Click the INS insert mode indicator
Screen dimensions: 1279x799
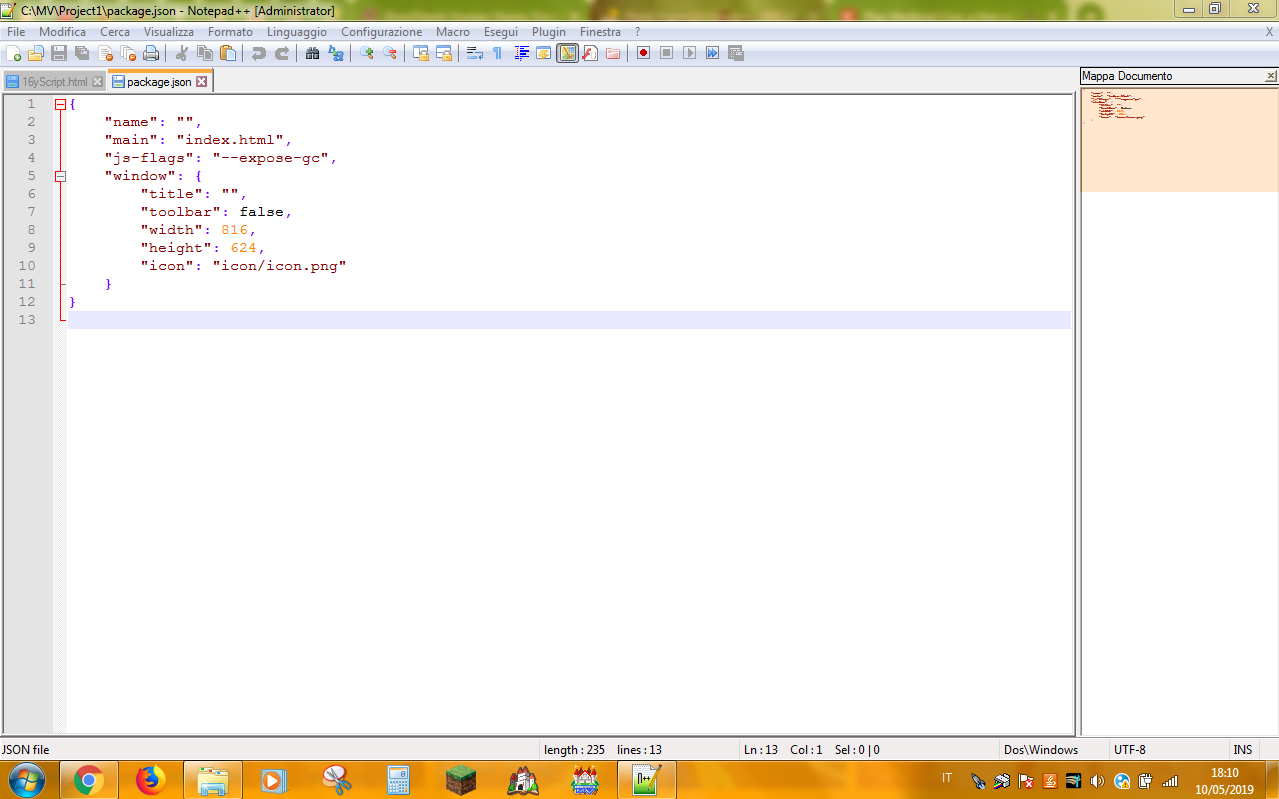(x=1243, y=750)
